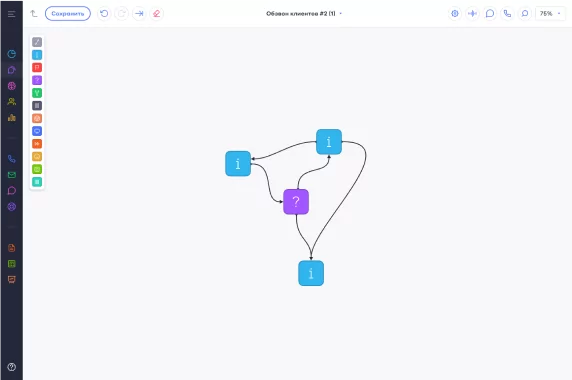The image size is (572, 380).
Task: Select the left blue info node on canvas
Action: click(x=238, y=164)
